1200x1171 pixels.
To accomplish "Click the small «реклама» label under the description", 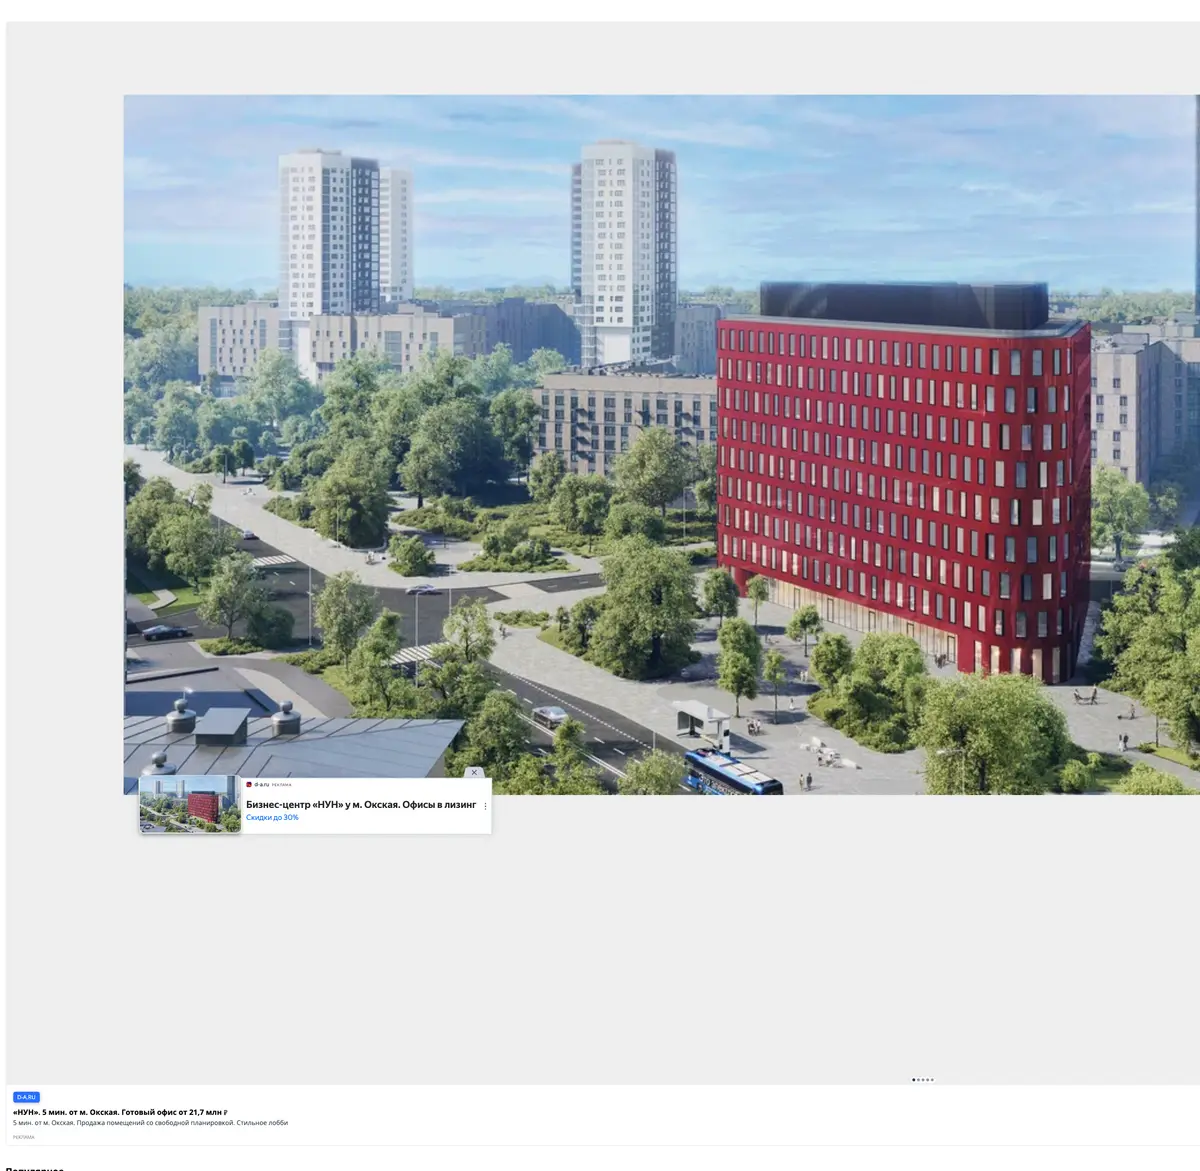I will pos(24,1137).
